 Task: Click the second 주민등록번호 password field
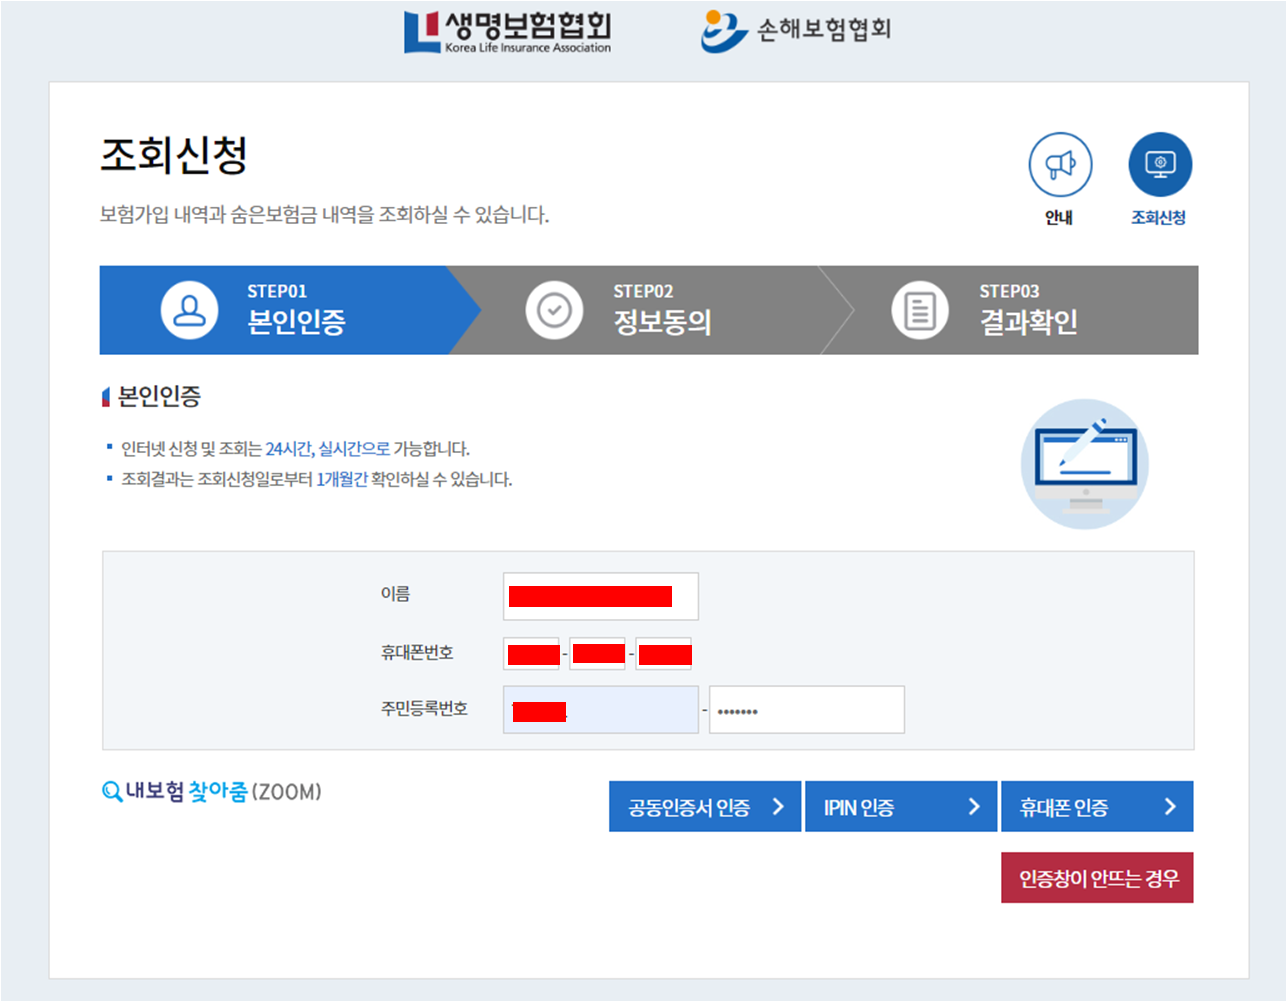click(x=806, y=708)
